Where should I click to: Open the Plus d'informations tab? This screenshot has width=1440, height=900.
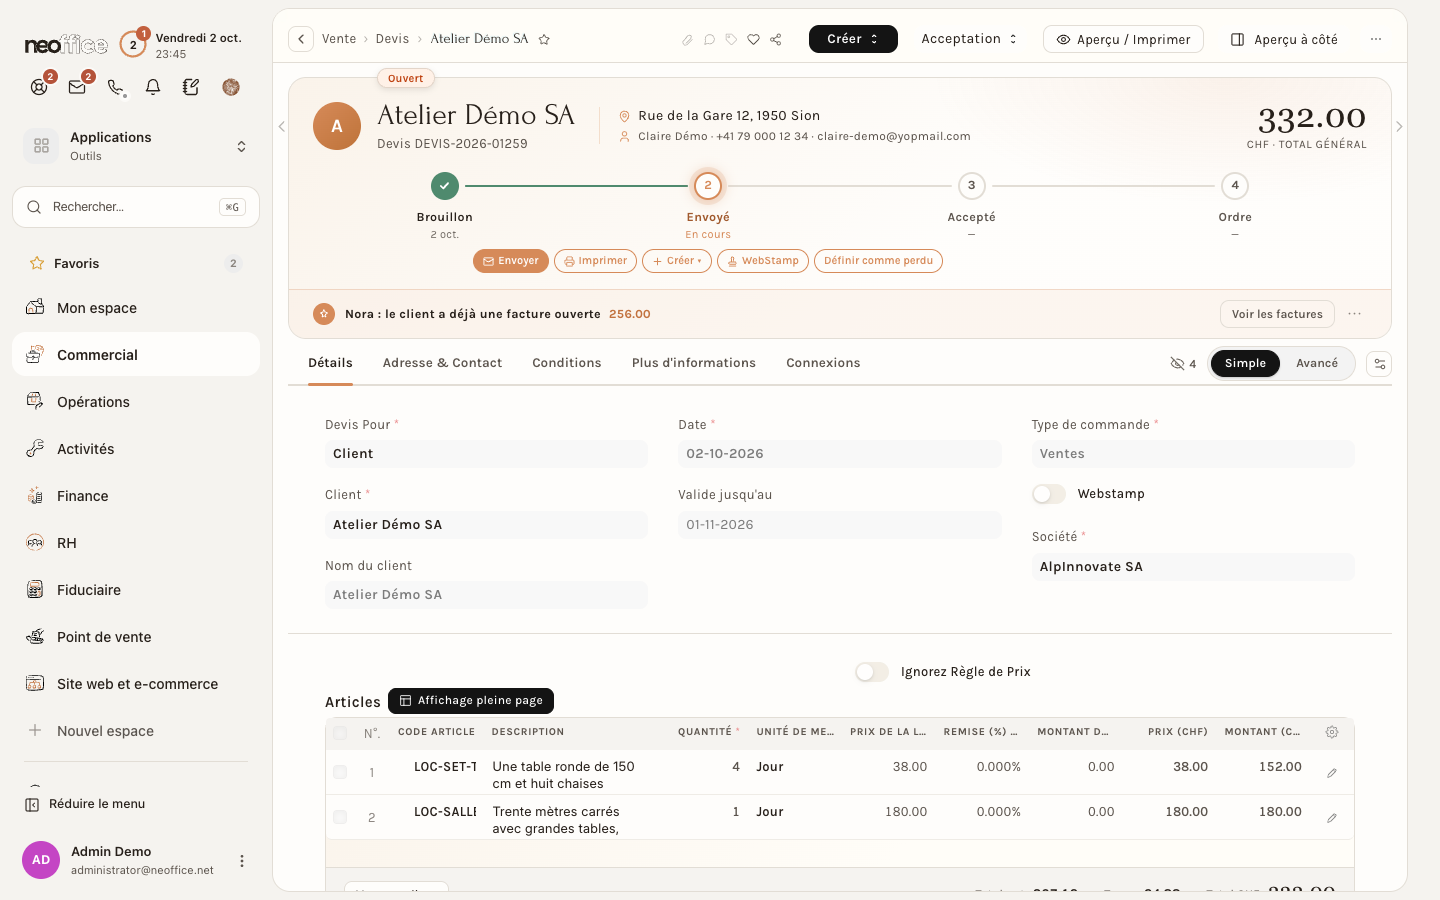click(x=694, y=363)
